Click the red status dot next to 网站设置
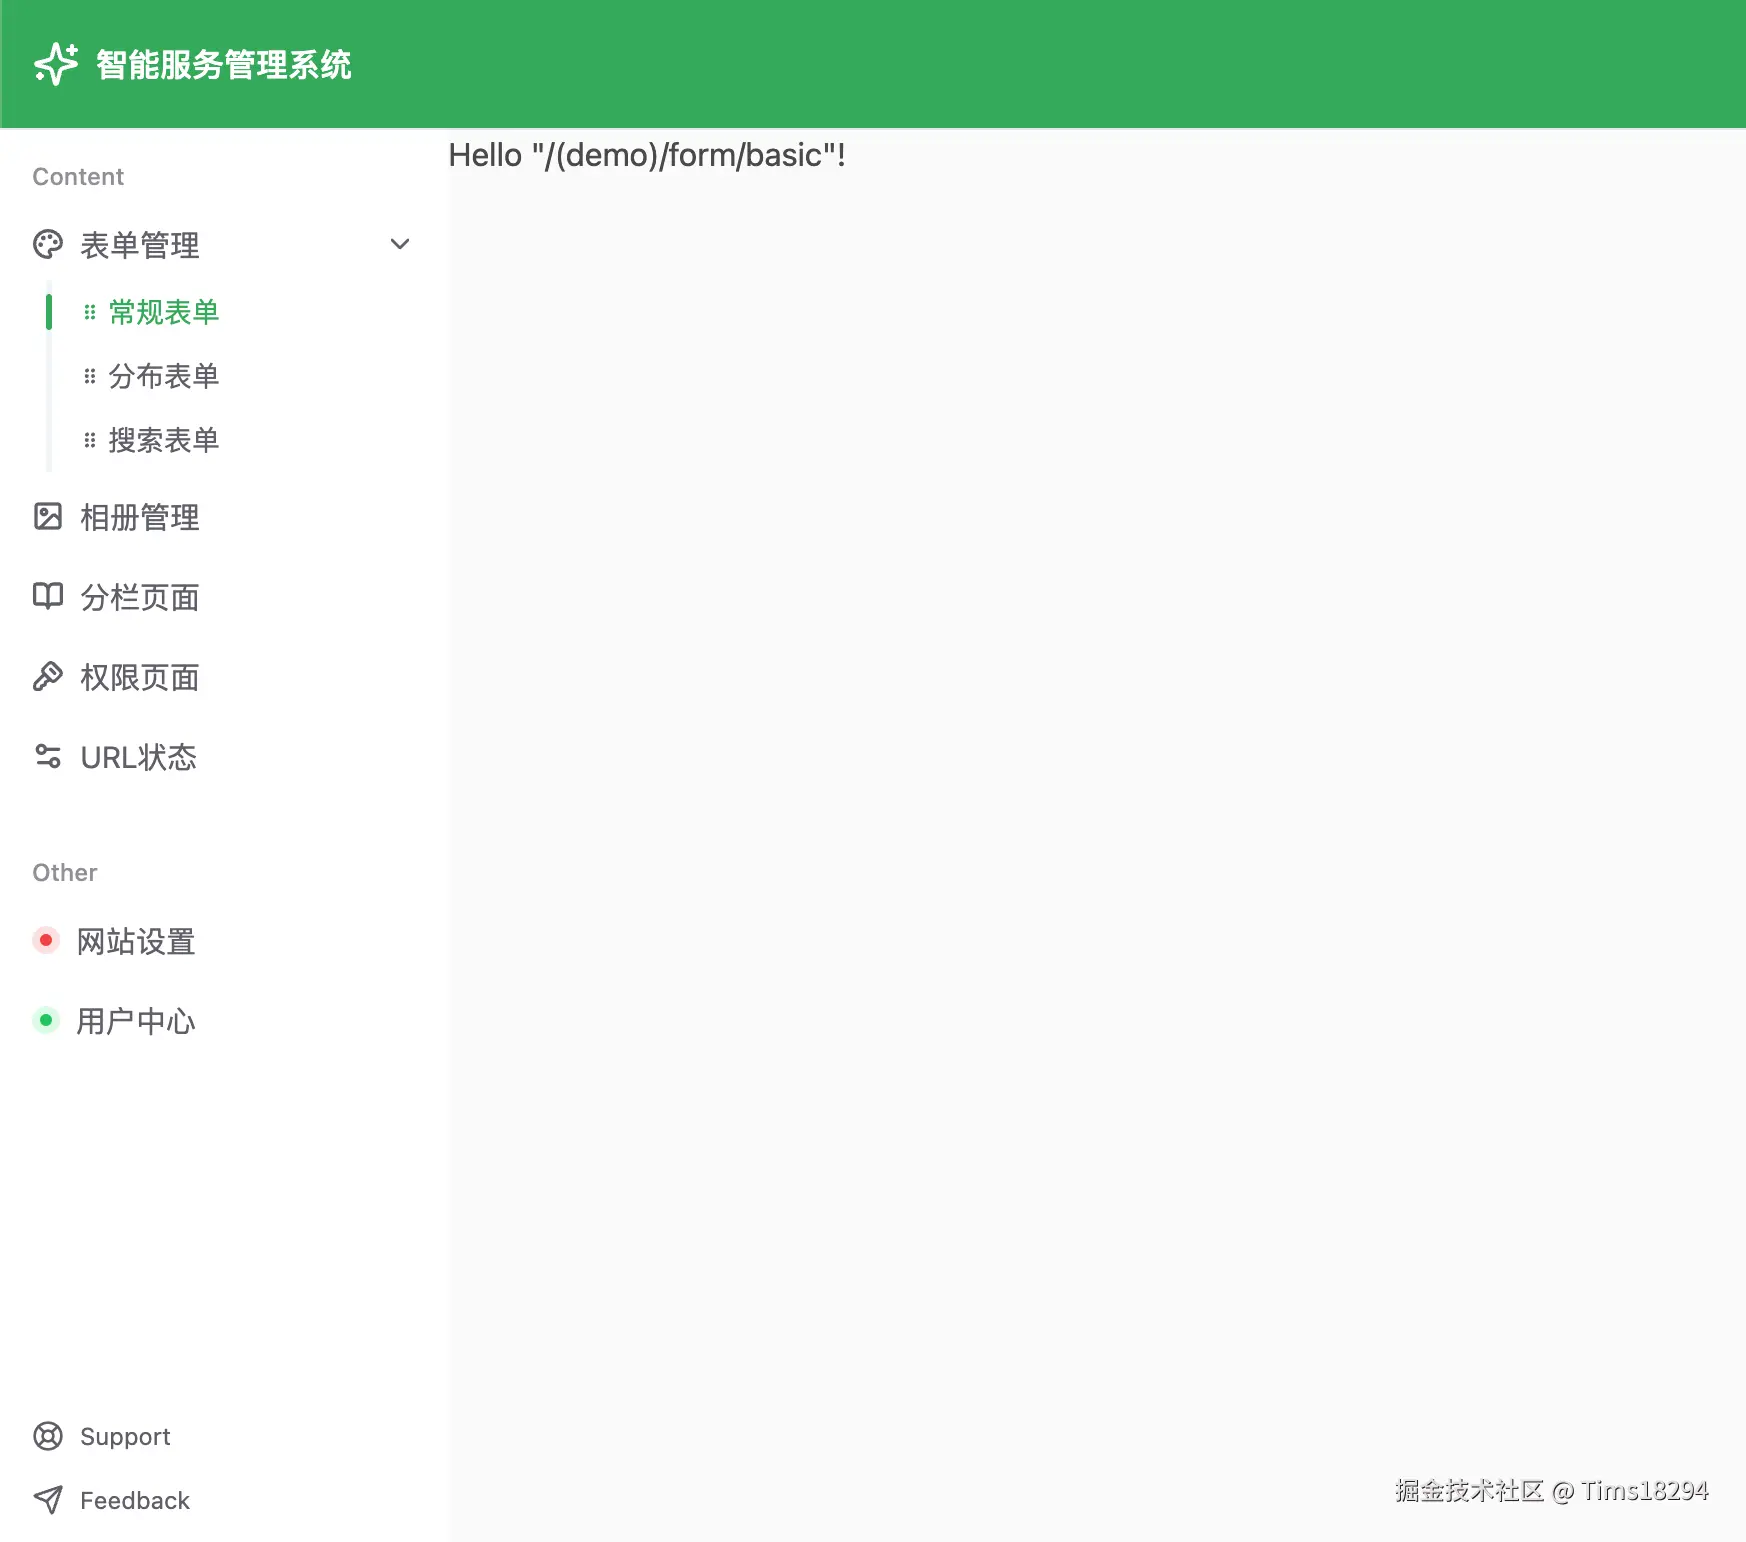This screenshot has width=1746, height=1542. [46, 940]
